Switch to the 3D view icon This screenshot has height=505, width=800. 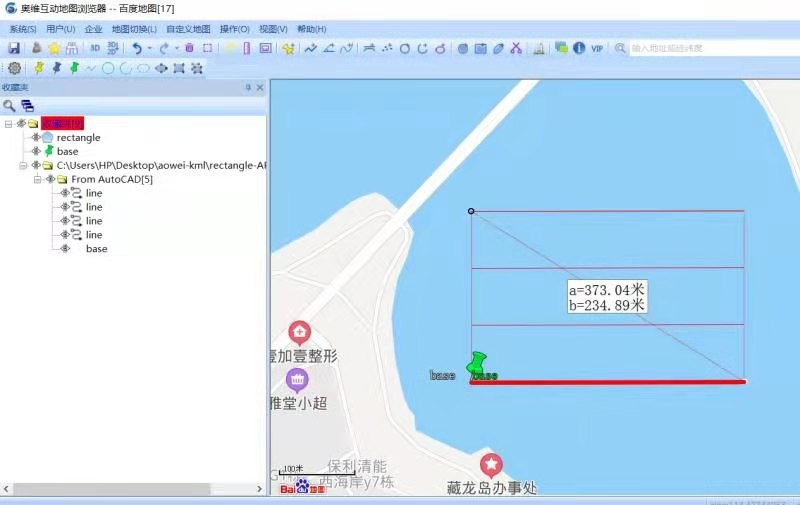(96, 48)
